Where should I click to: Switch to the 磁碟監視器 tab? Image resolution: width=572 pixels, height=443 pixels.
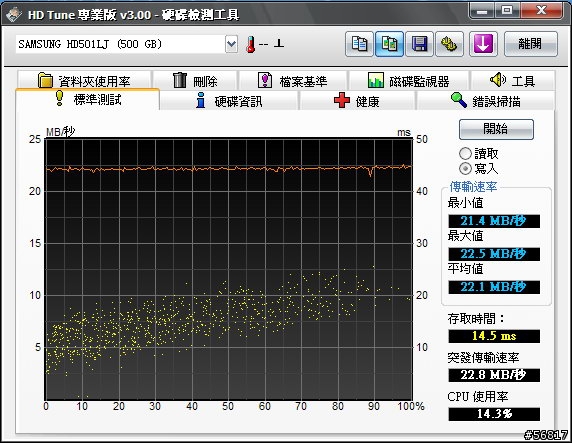pyautogui.click(x=409, y=80)
